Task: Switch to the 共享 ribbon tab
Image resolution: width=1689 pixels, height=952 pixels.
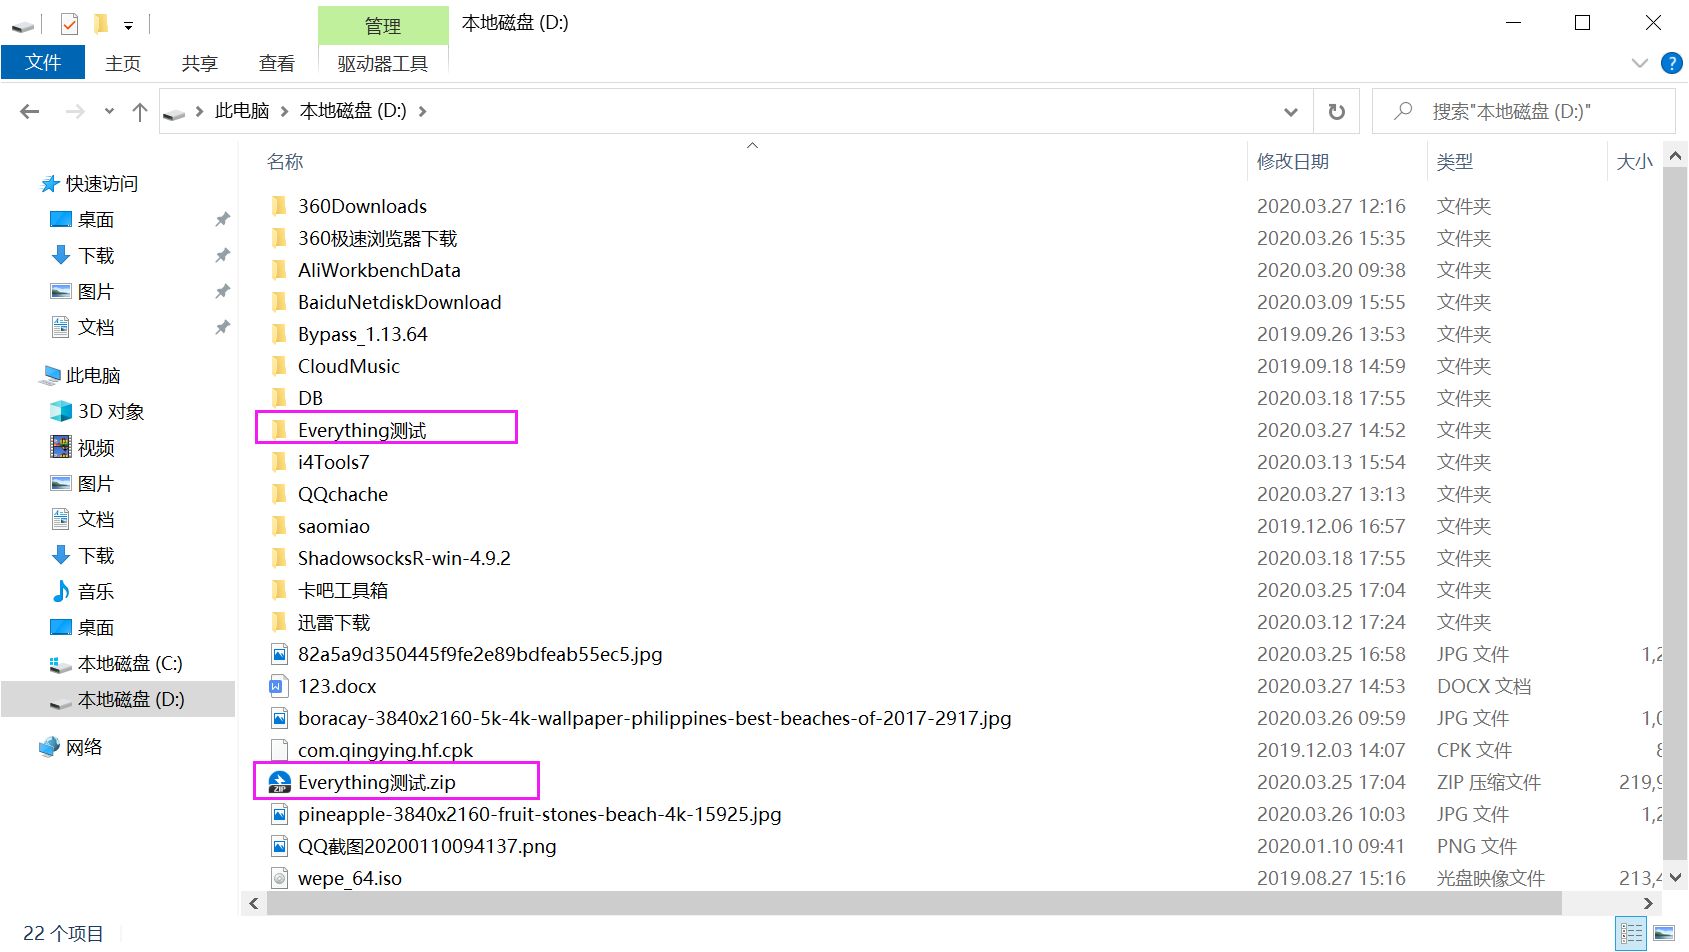Action: point(200,63)
